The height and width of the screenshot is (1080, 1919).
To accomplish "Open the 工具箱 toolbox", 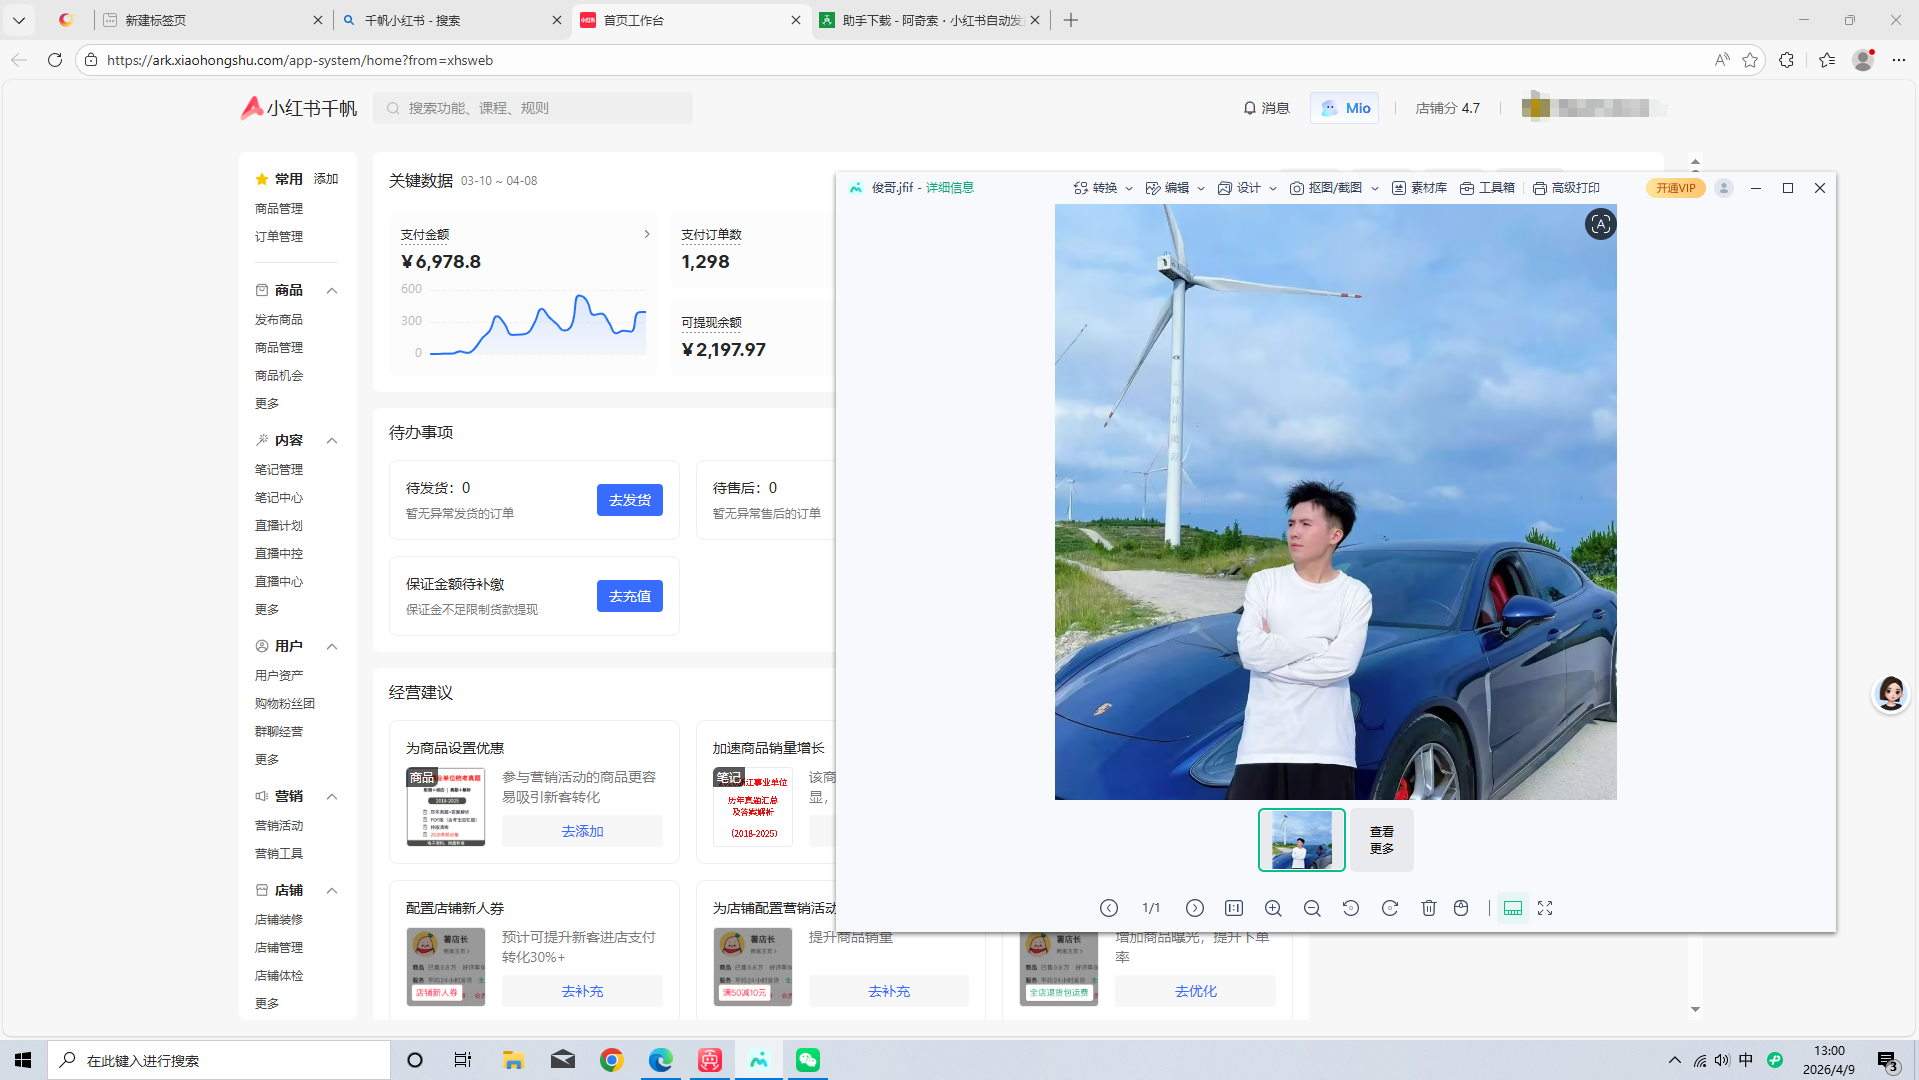I will [x=1488, y=187].
